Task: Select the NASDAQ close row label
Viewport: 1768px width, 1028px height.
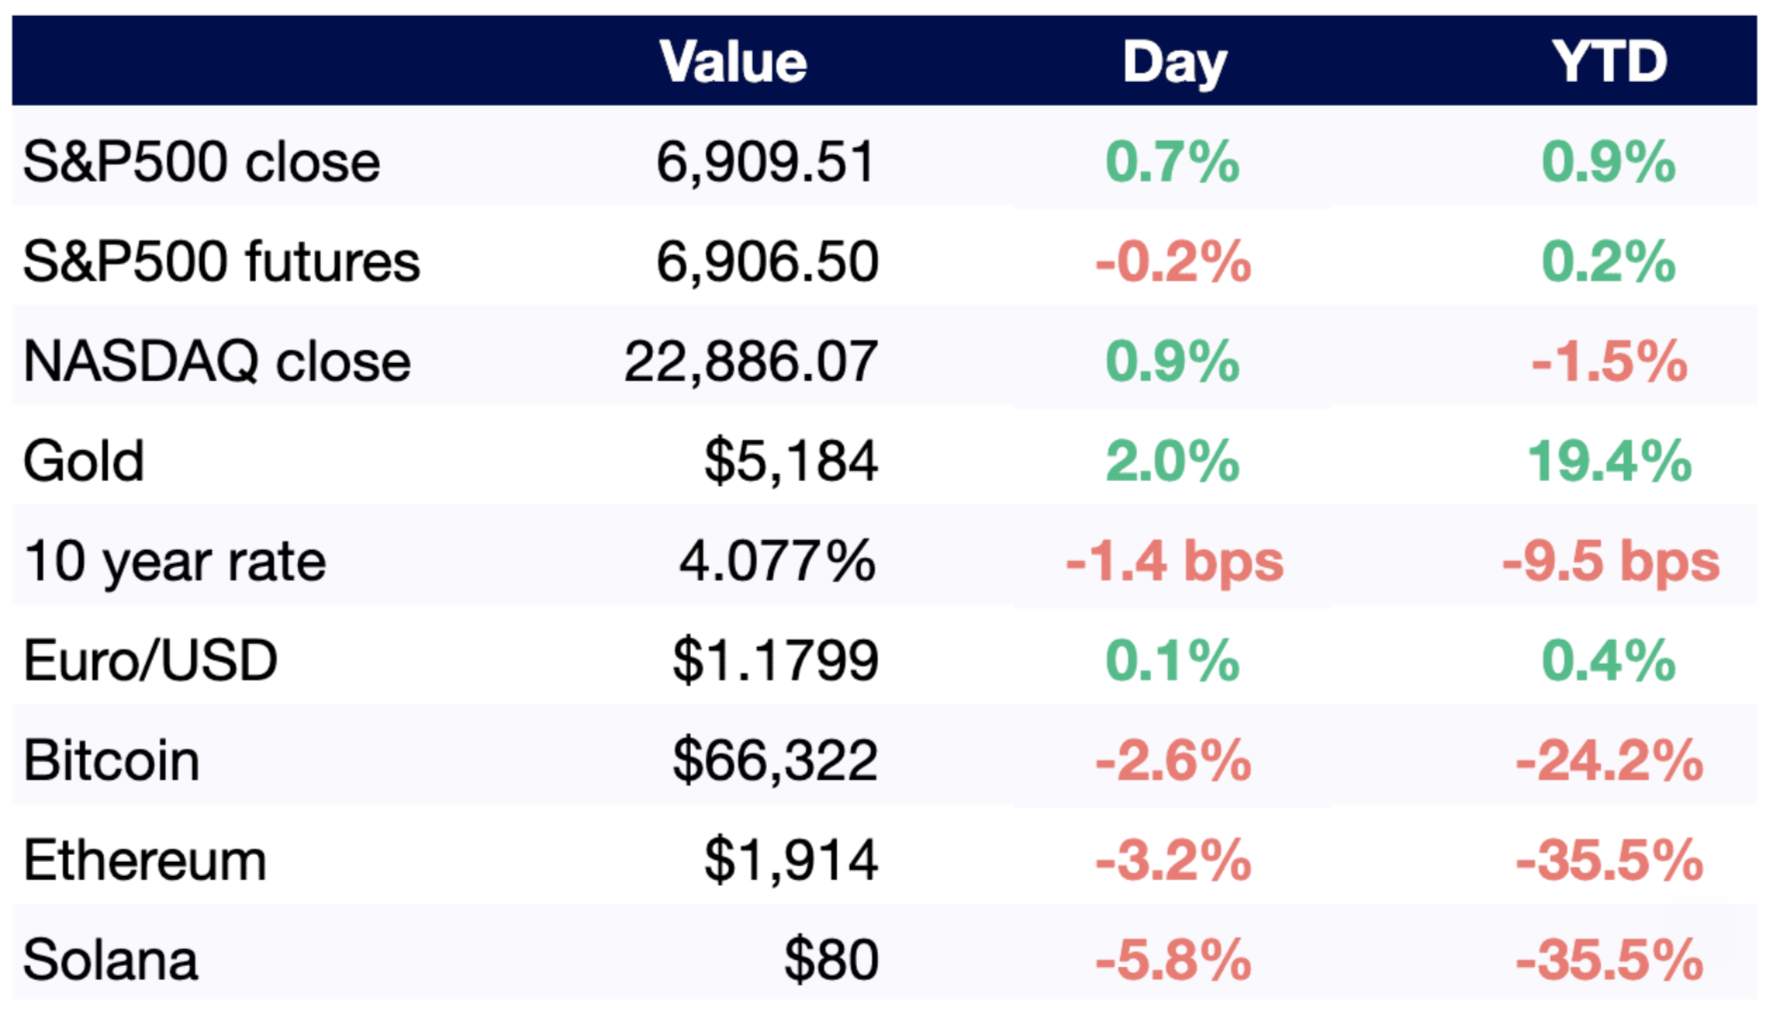Action: point(216,361)
